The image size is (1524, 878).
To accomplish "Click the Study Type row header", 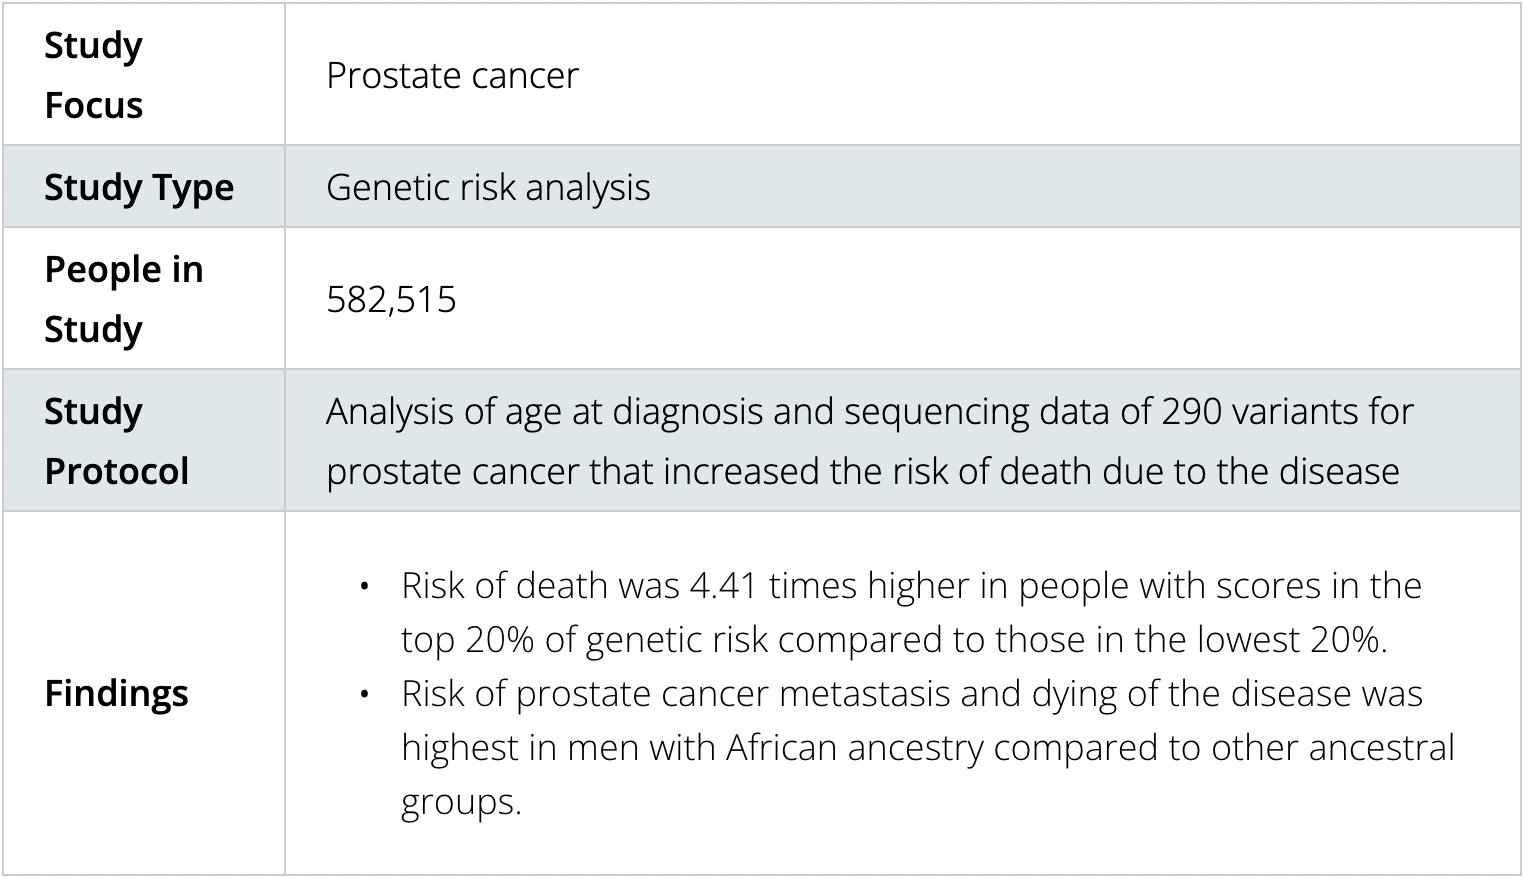I will click(139, 187).
